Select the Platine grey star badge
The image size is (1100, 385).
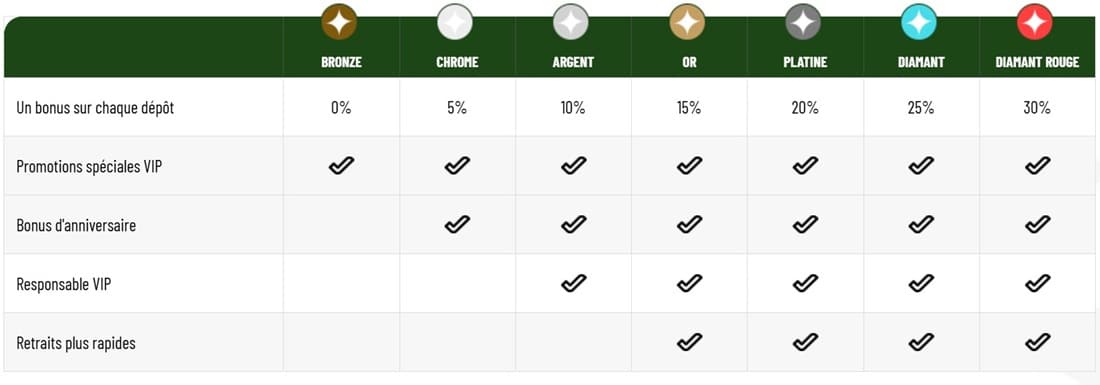pos(803,22)
